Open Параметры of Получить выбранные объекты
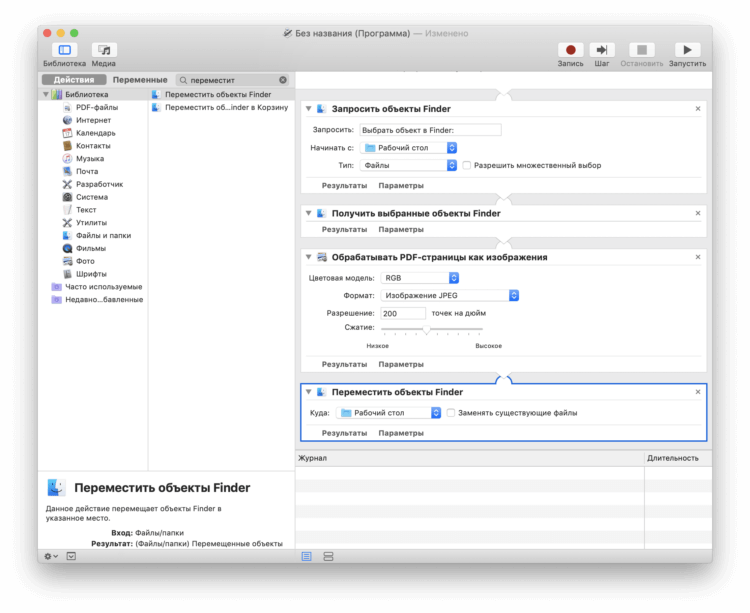 [x=401, y=230]
